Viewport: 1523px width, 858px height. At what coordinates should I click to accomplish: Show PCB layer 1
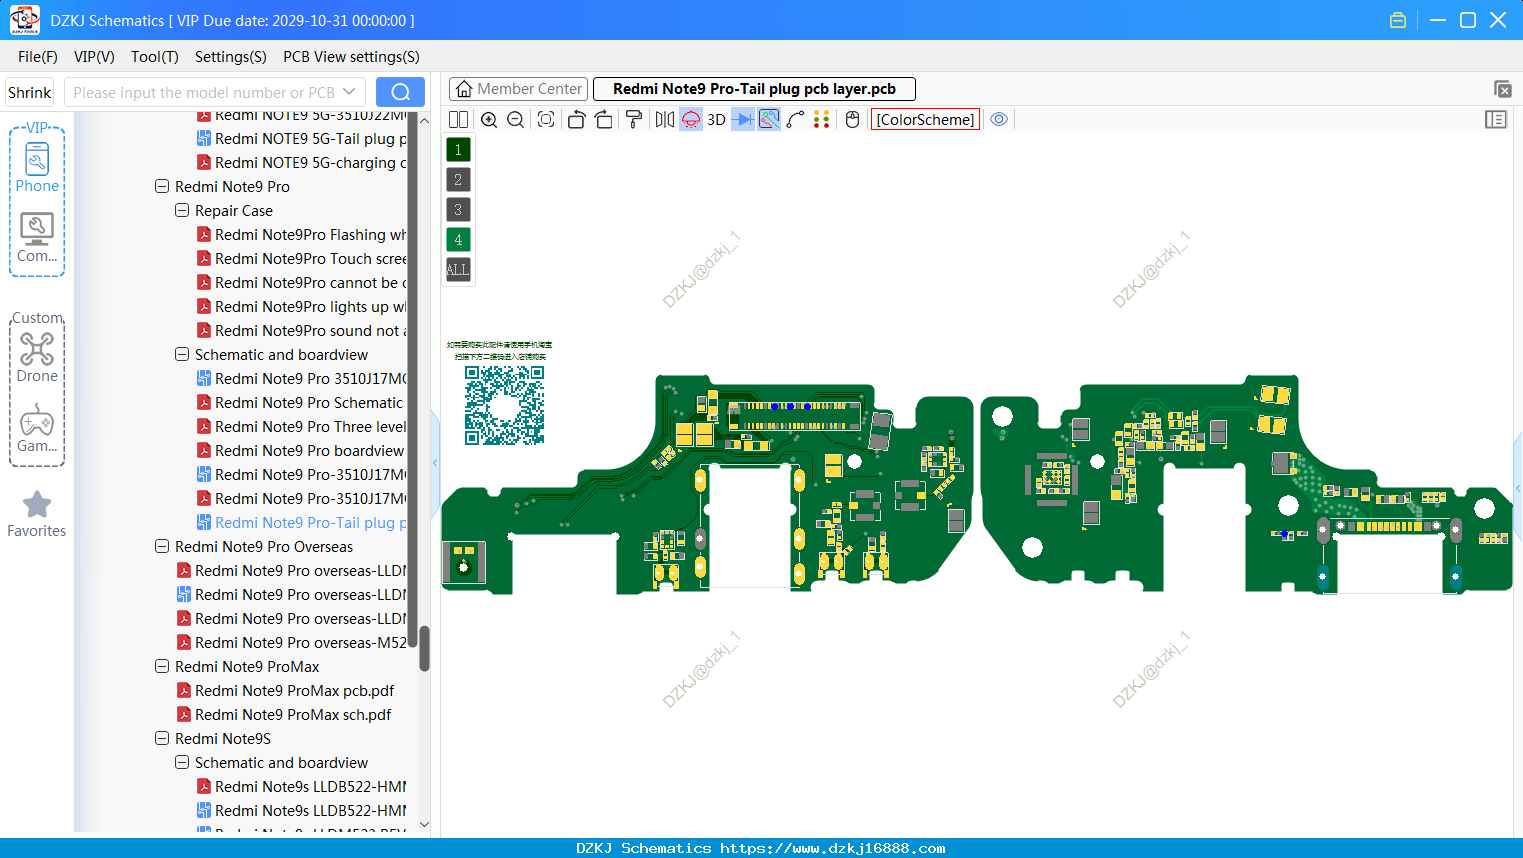tap(458, 150)
